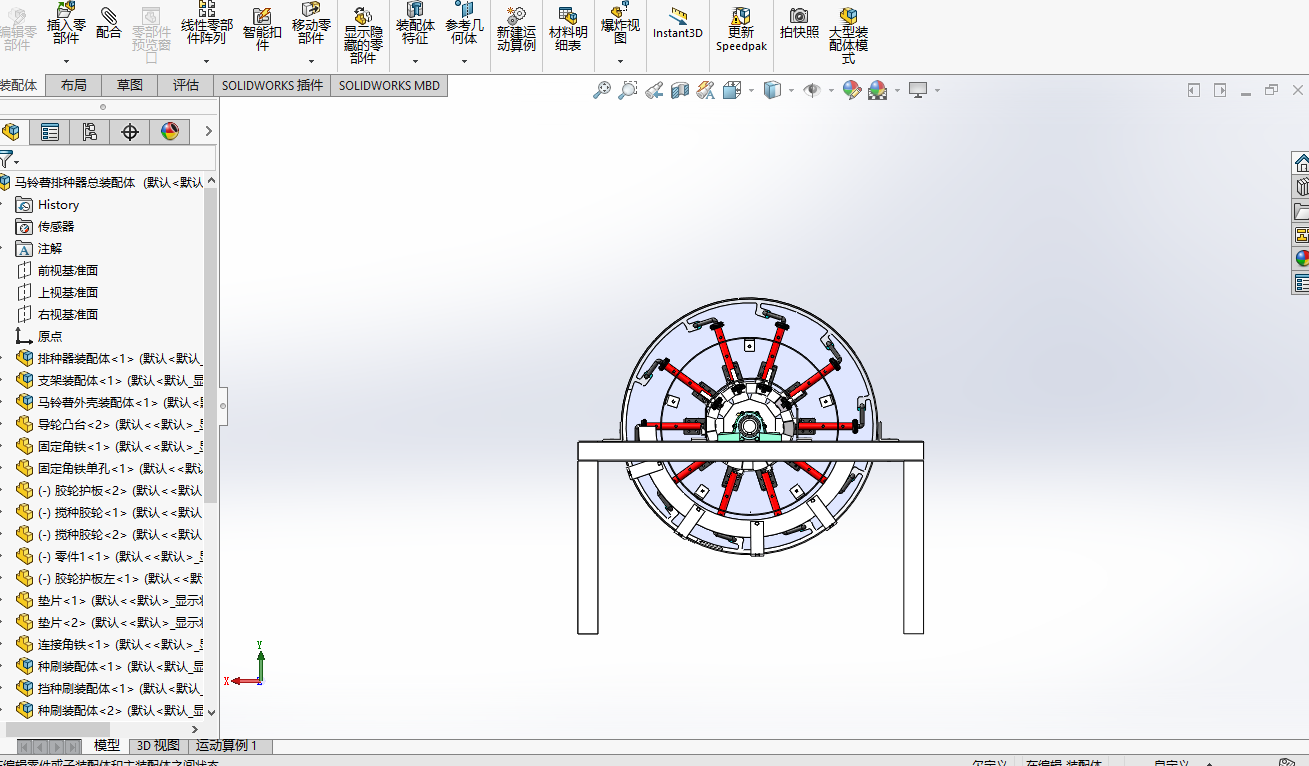The height and width of the screenshot is (766, 1309).
Task: Take a snapshot with 拍快照
Action: tap(799, 23)
